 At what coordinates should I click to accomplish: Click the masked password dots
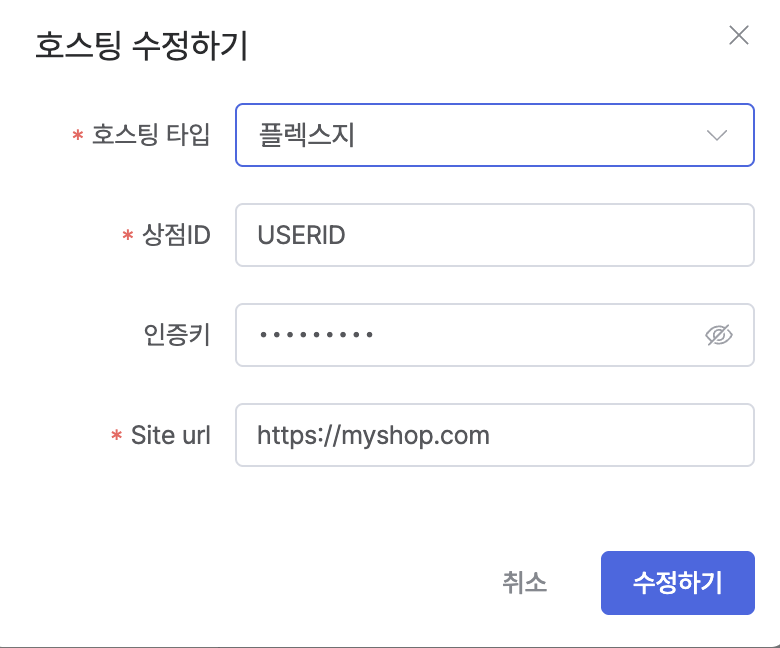click(x=316, y=335)
